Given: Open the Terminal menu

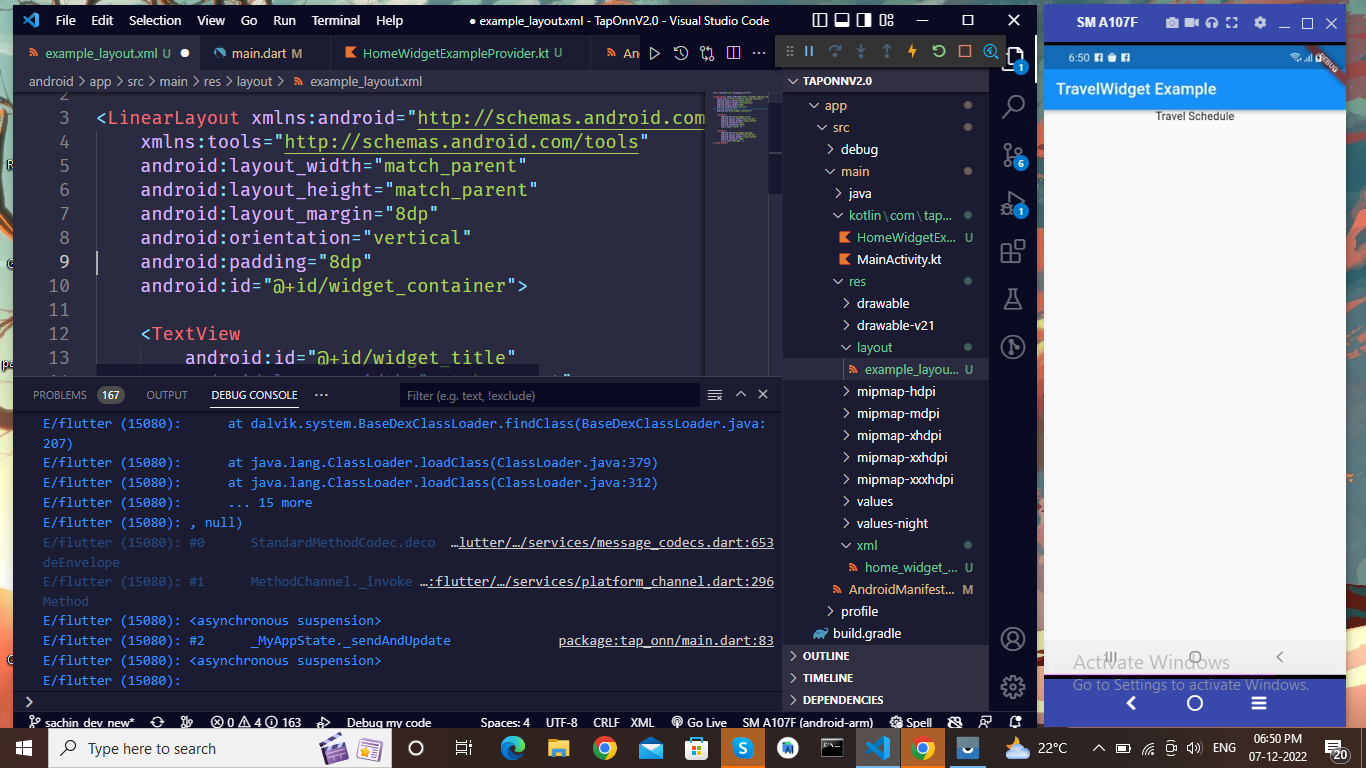Looking at the screenshot, I should point(336,20).
